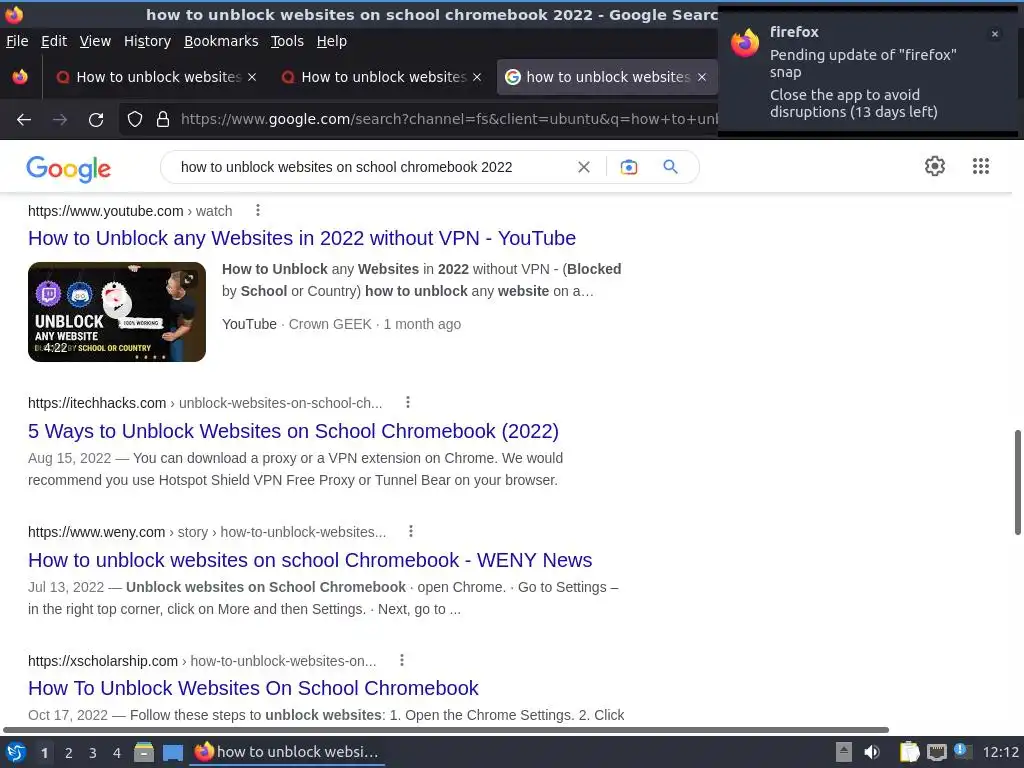Viewport: 1024px width, 768px height.
Task: Open the Tools menu
Action: coord(287,41)
